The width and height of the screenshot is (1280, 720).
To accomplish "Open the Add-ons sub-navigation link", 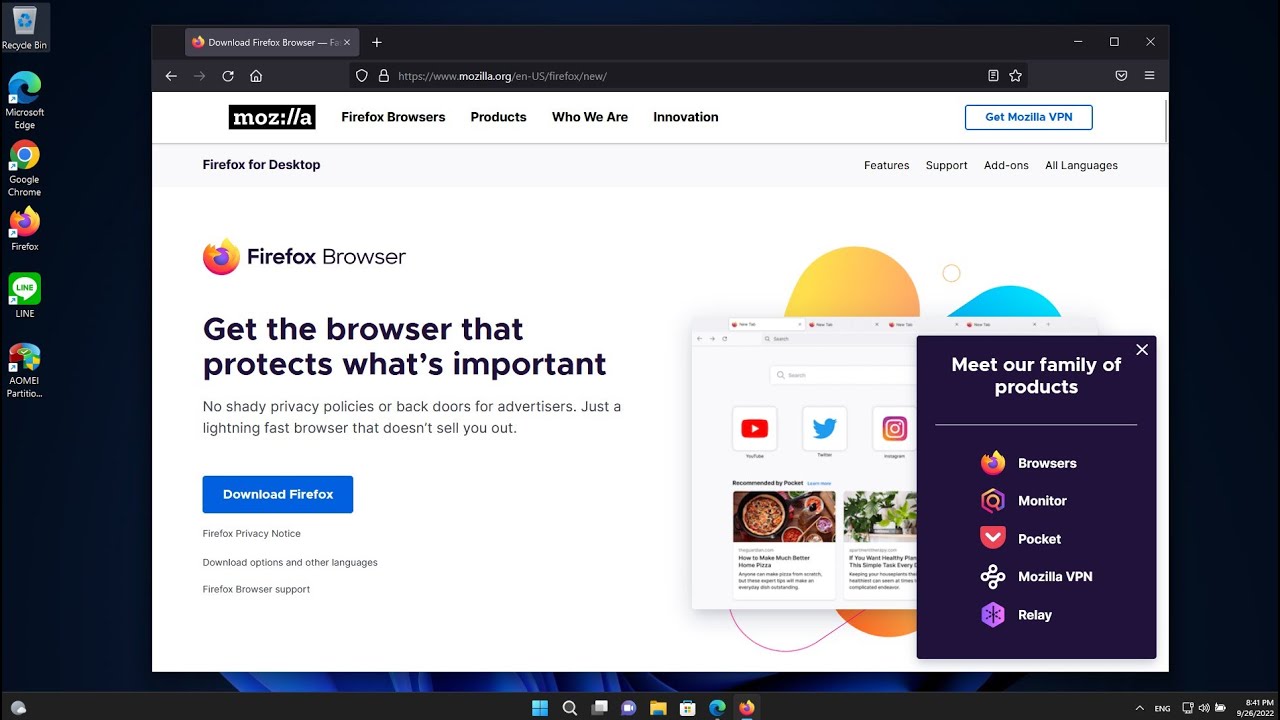I will click(1006, 166).
